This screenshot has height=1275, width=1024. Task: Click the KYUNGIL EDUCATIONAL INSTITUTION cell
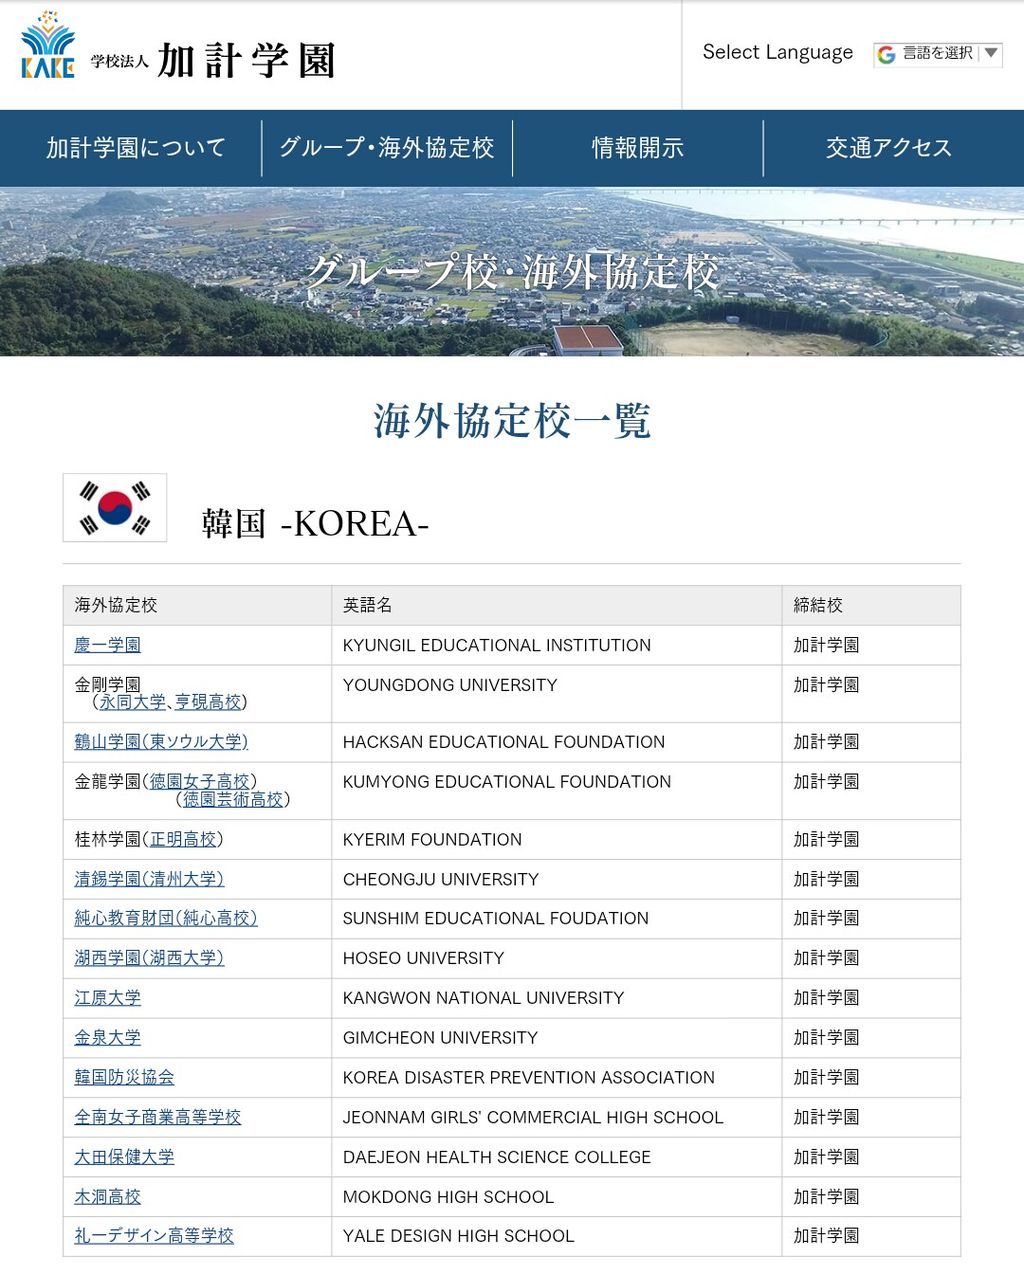tap(556, 645)
